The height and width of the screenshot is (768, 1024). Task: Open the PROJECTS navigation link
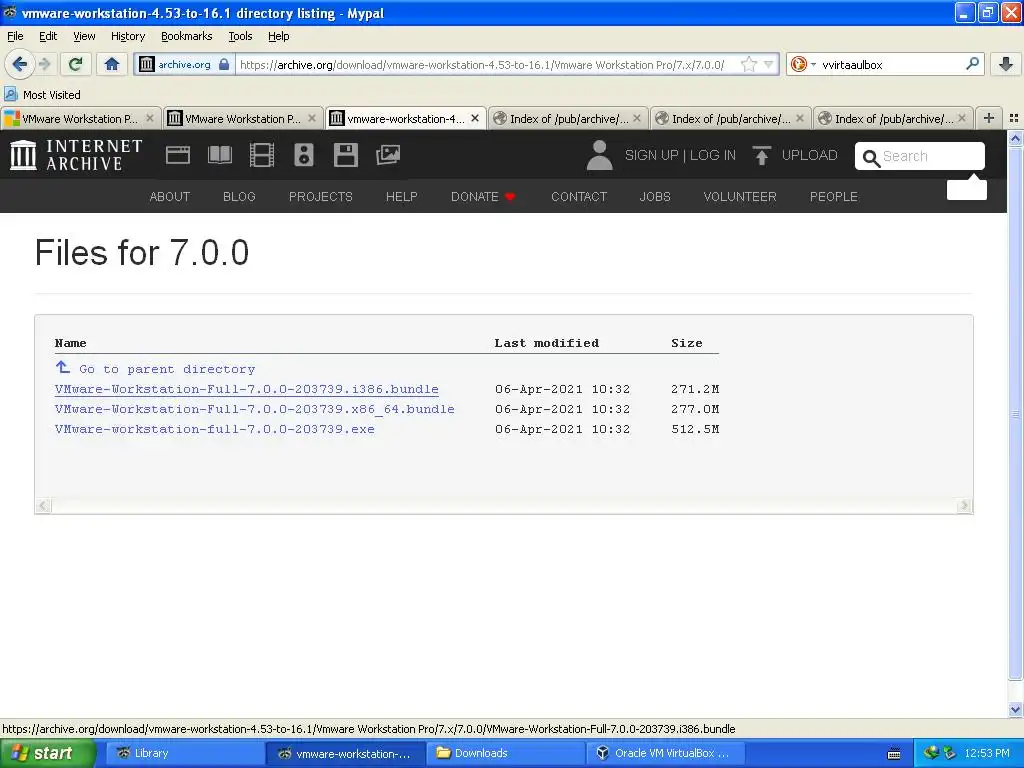click(x=321, y=197)
